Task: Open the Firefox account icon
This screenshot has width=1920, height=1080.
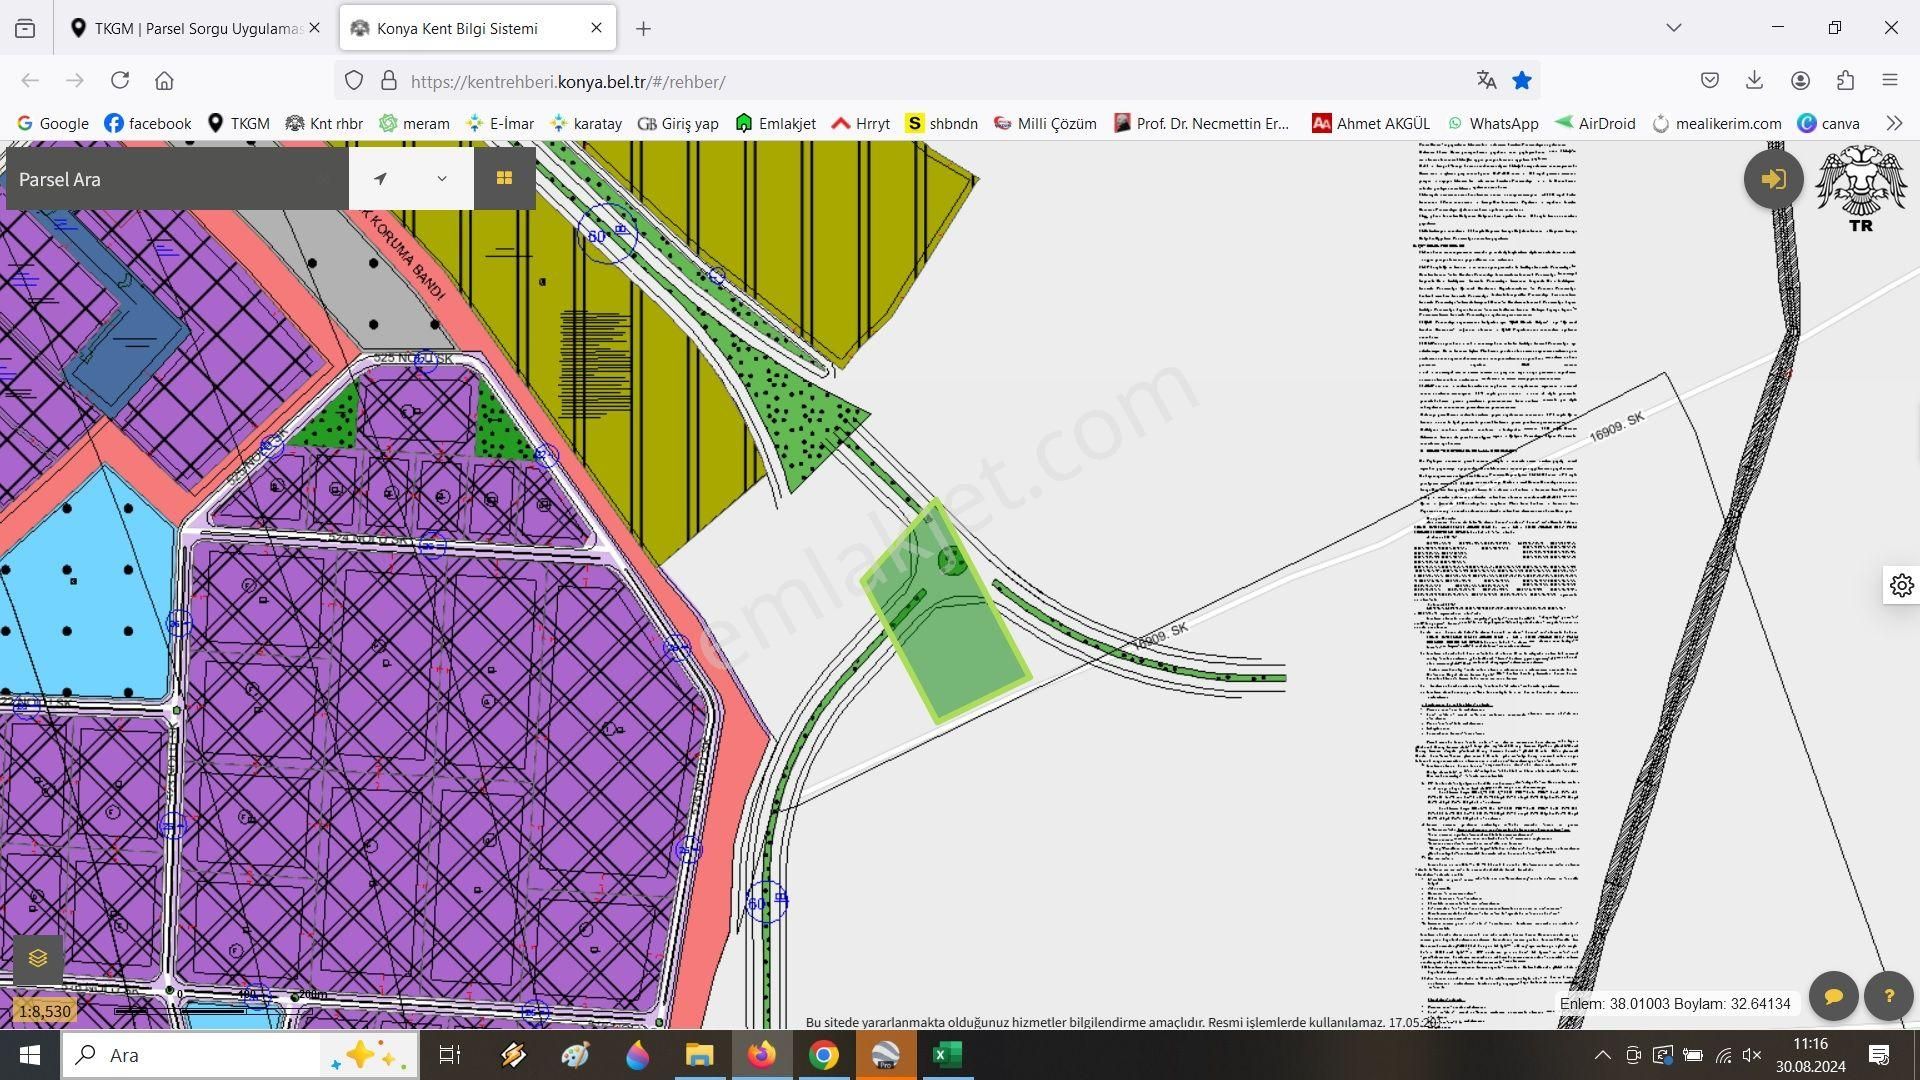Action: 1800,80
